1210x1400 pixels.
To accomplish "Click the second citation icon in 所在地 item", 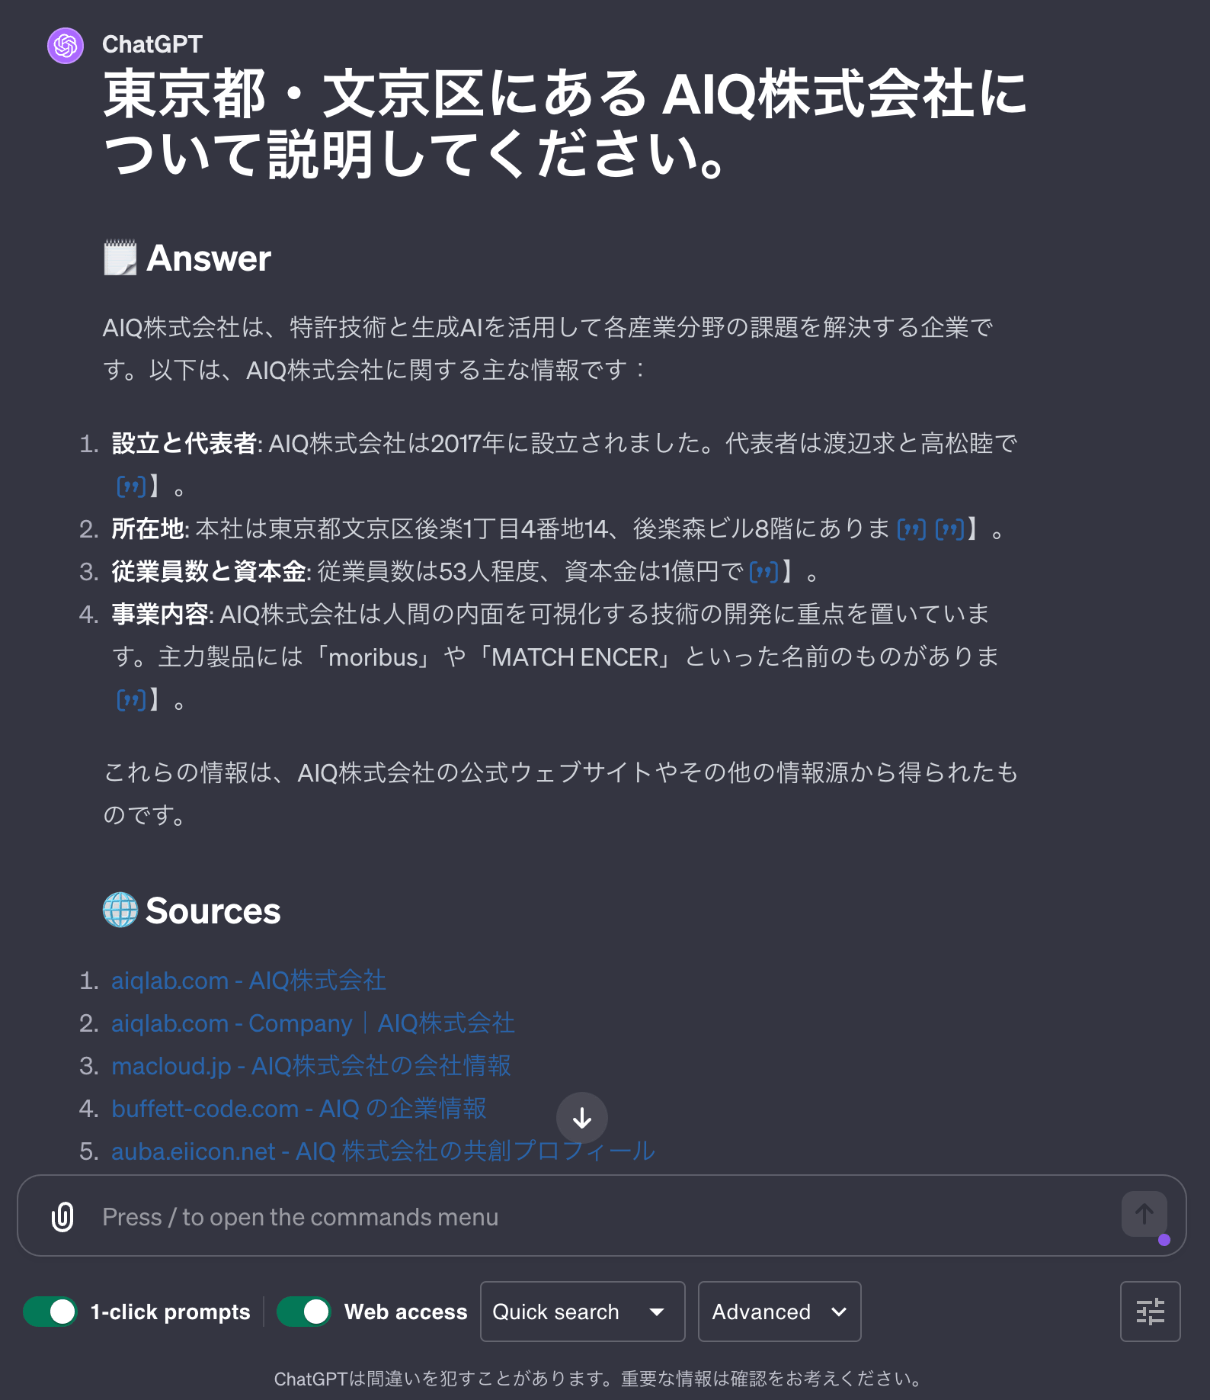I will (x=949, y=529).
